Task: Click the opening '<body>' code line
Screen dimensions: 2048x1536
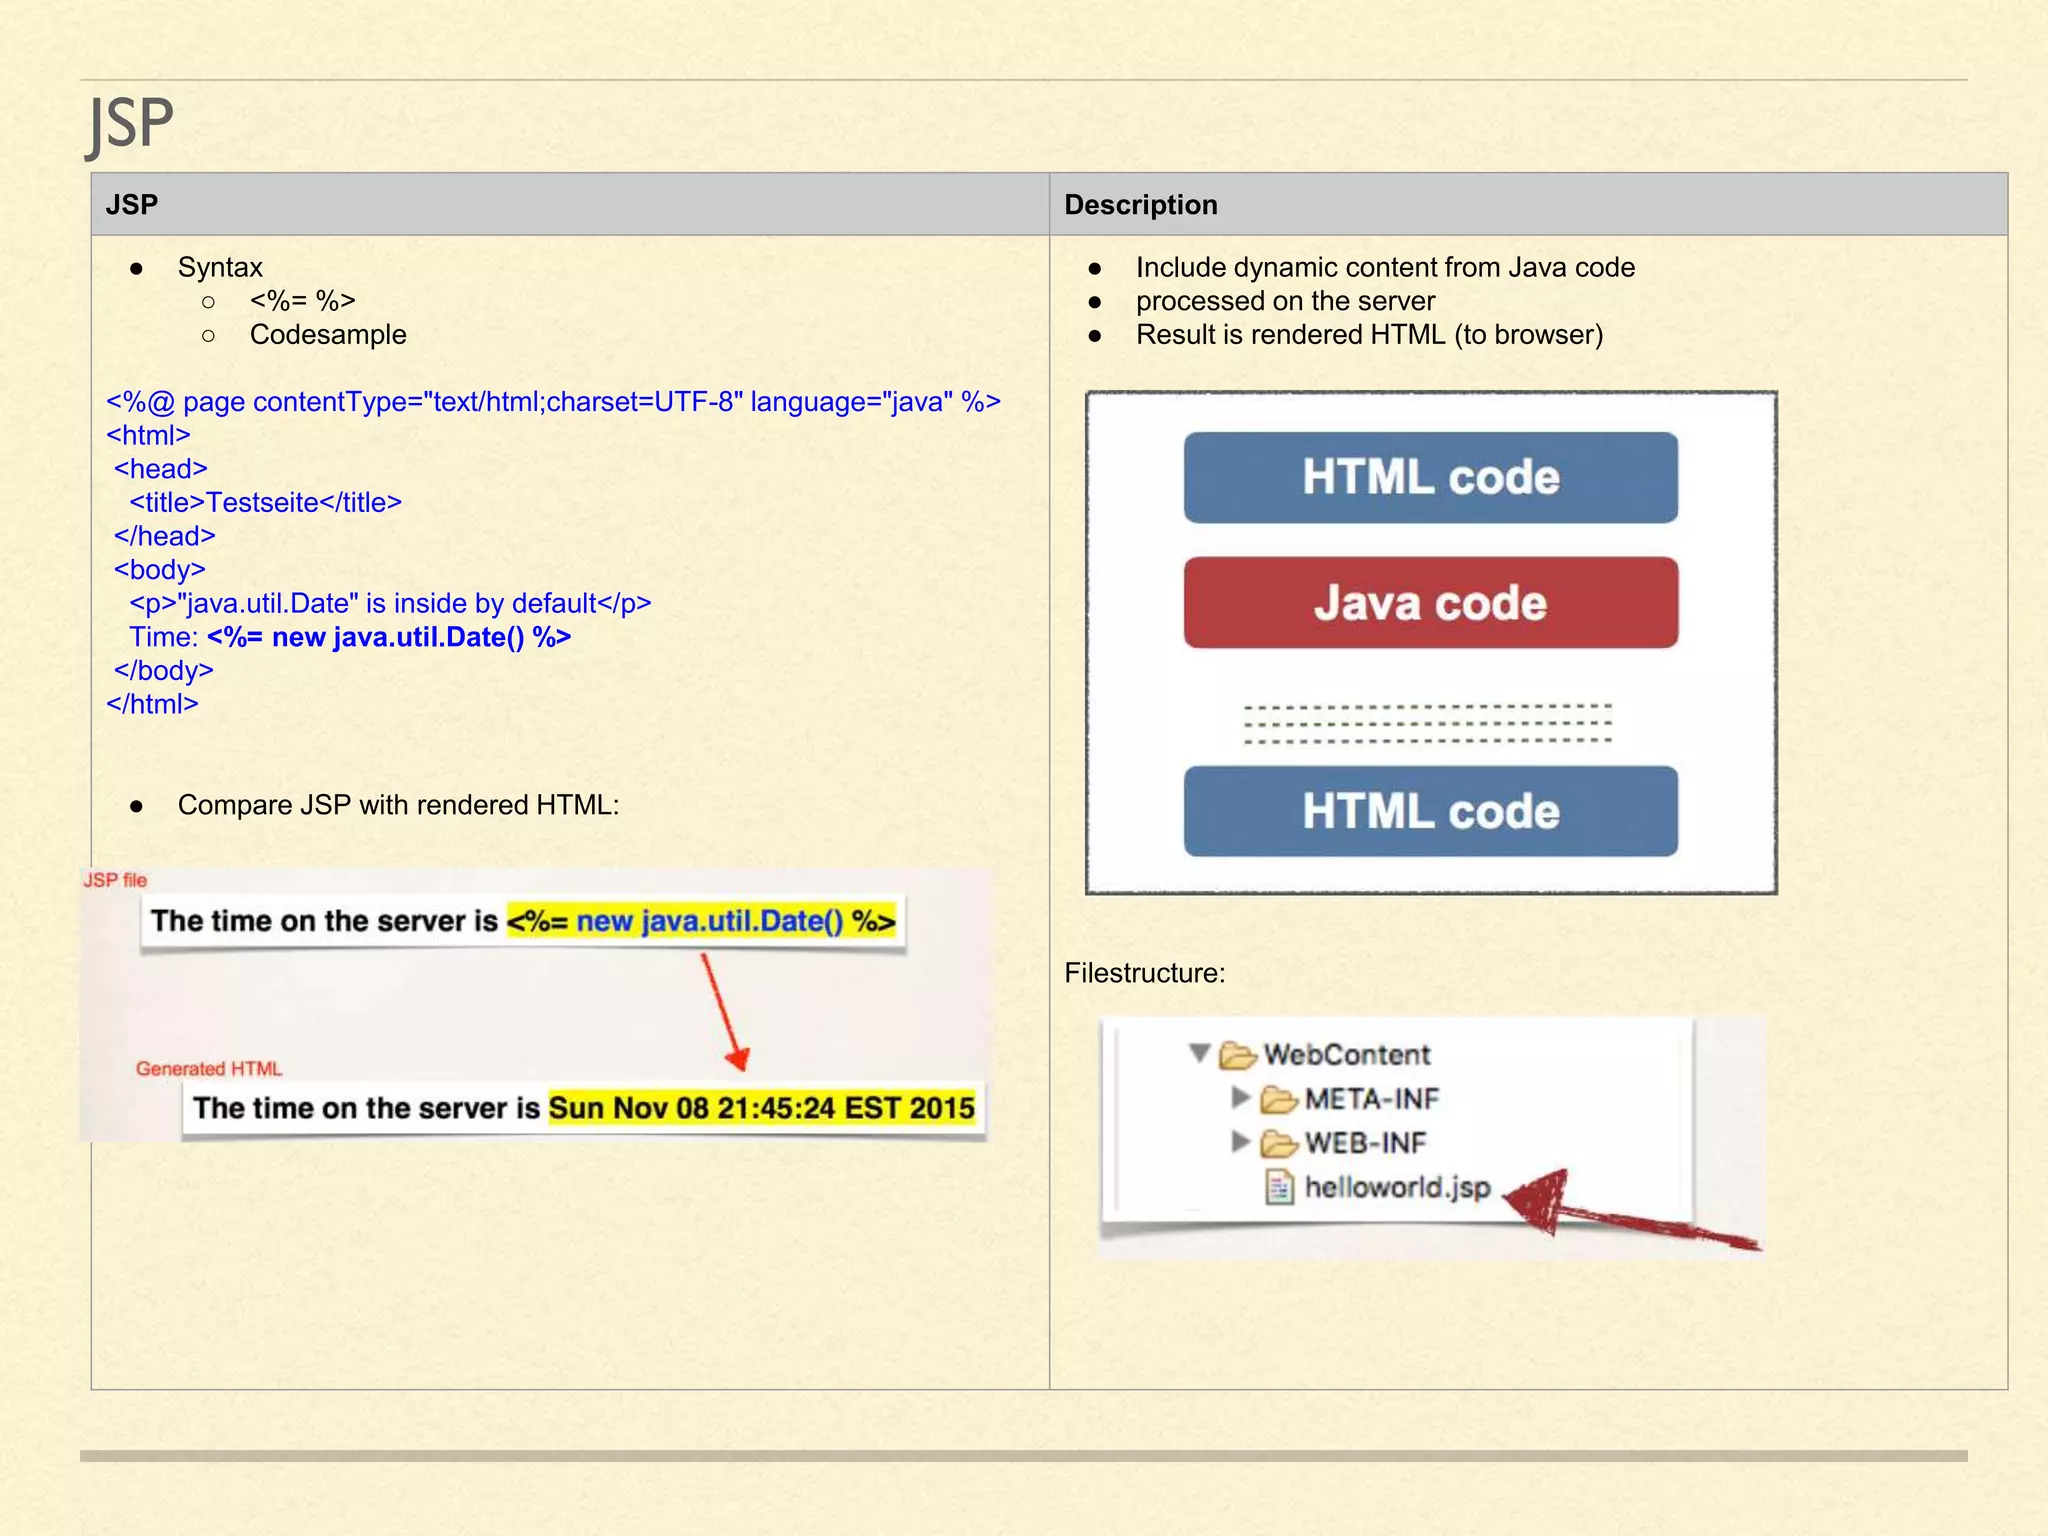Action: 159,570
